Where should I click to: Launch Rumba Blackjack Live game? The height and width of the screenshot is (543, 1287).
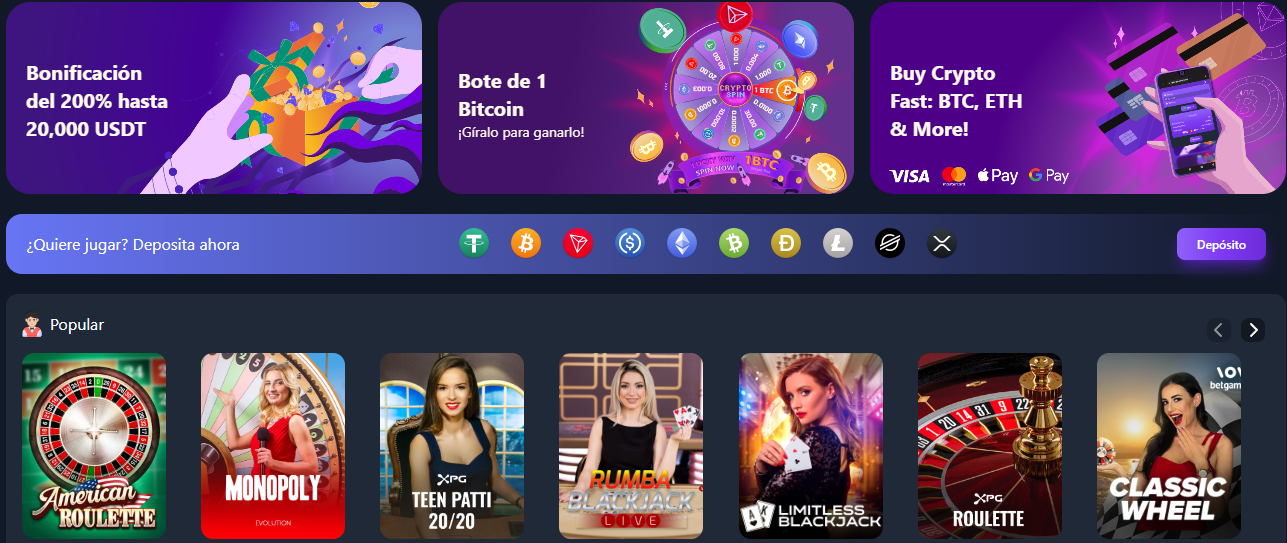click(x=631, y=446)
